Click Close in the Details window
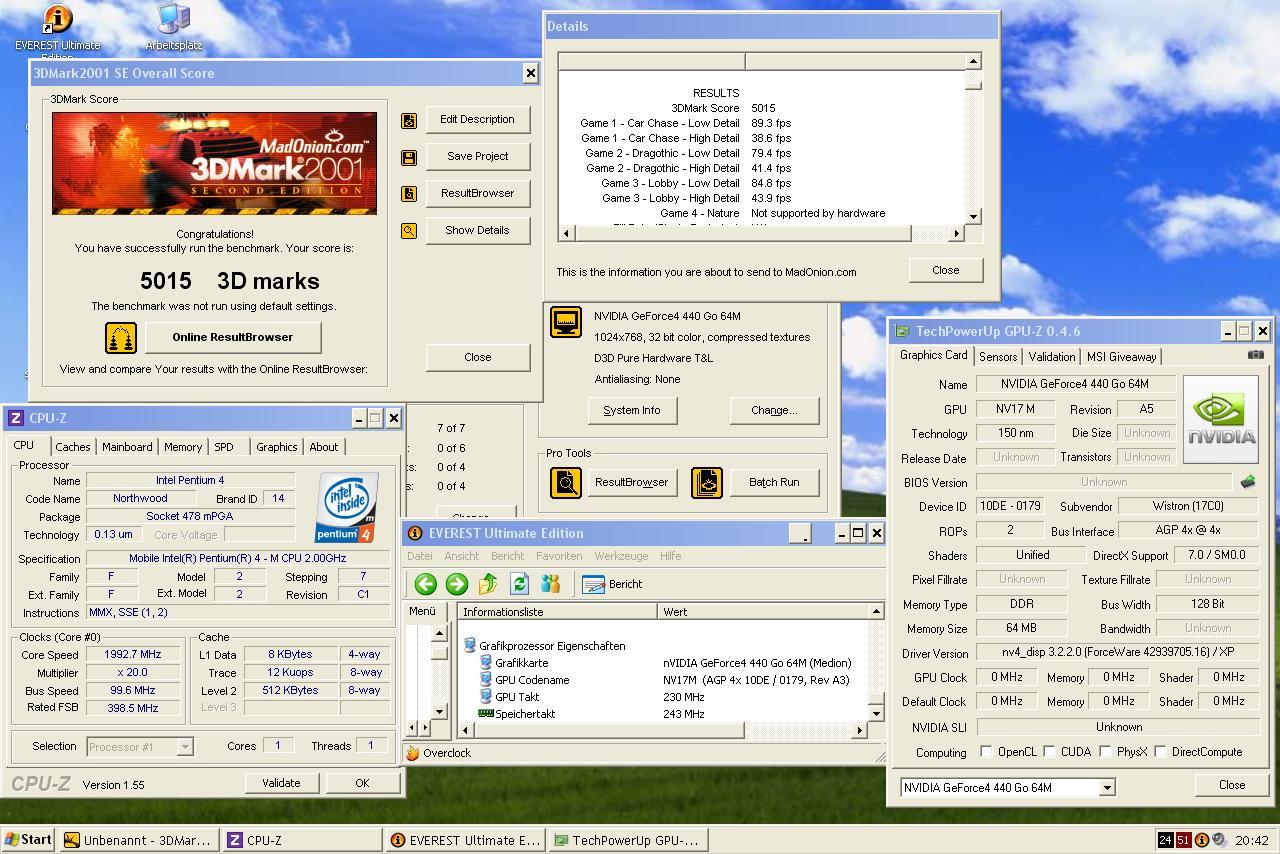The height and width of the screenshot is (854, 1280). coord(946,270)
